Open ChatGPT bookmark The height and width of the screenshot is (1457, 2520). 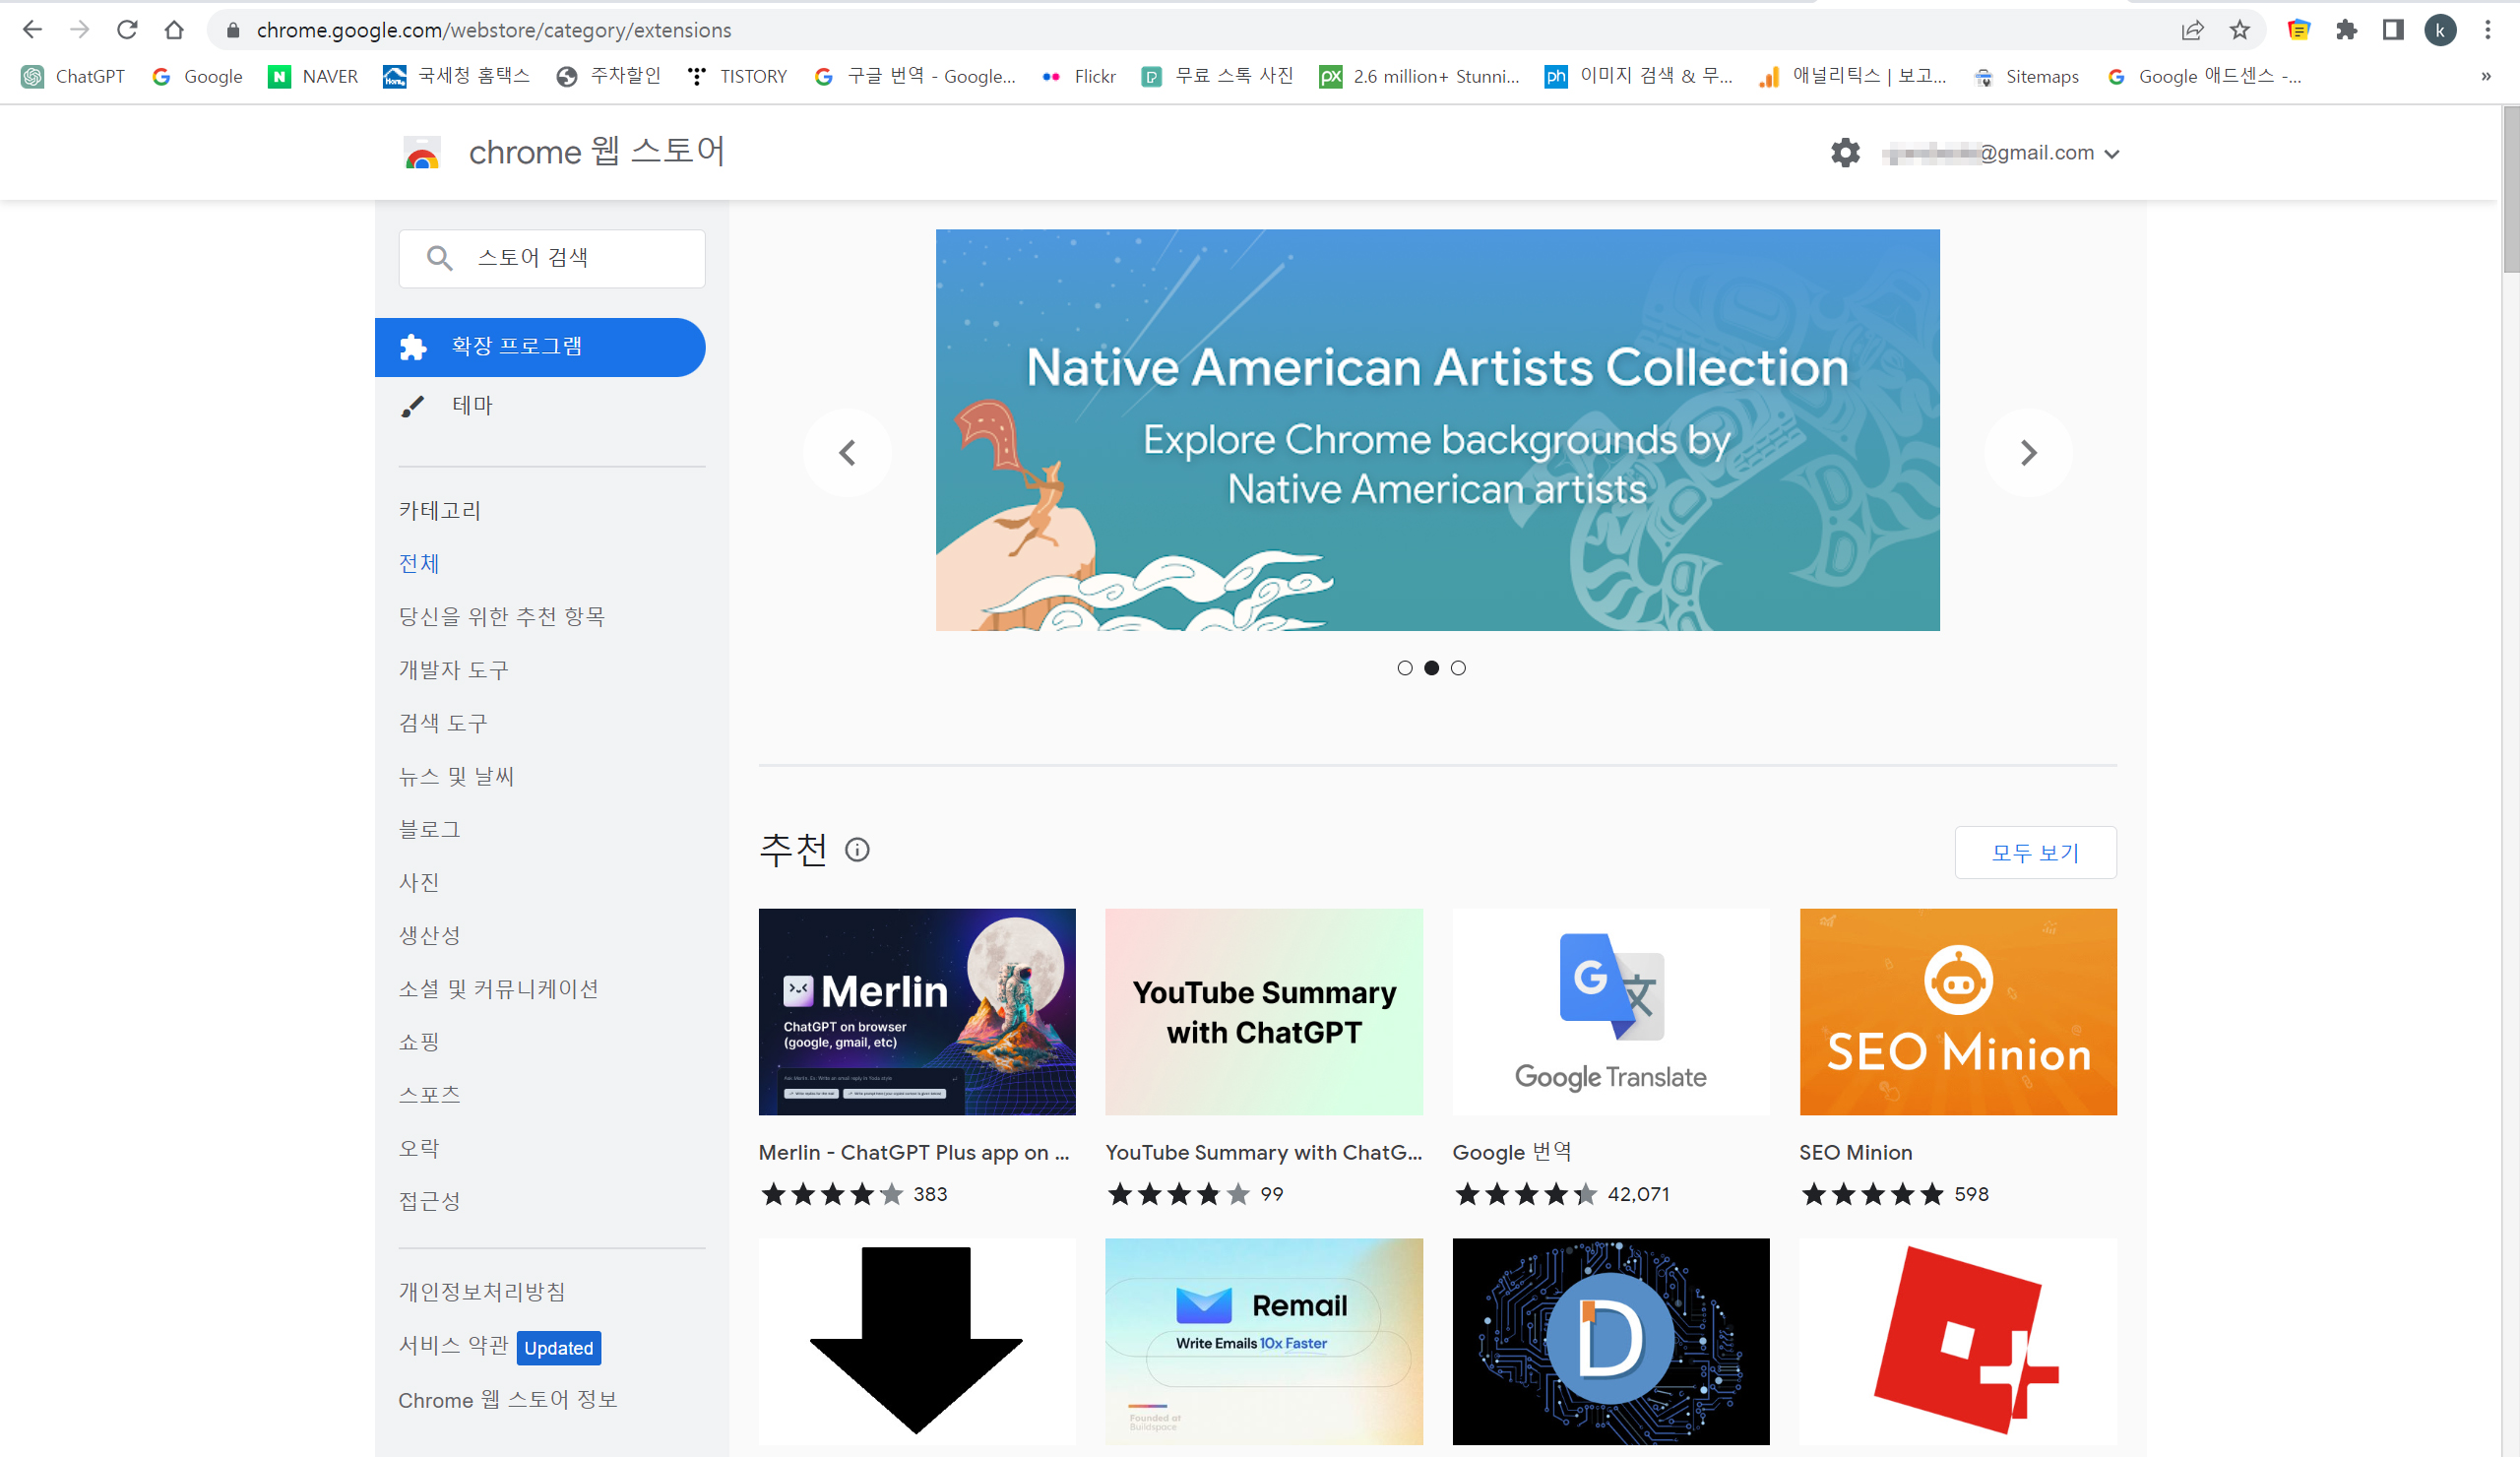[x=73, y=77]
